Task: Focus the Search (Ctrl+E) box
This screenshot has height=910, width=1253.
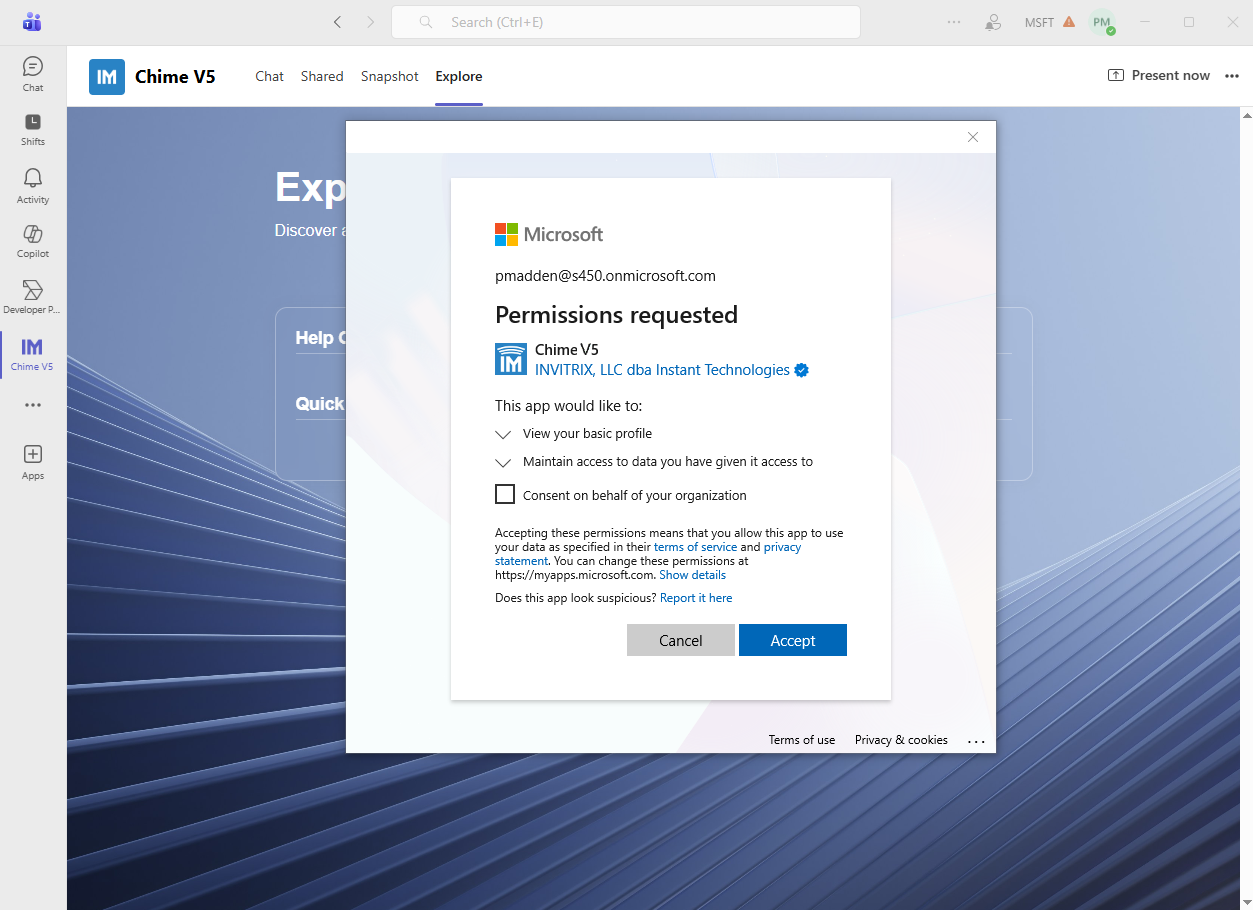Action: pos(626,22)
